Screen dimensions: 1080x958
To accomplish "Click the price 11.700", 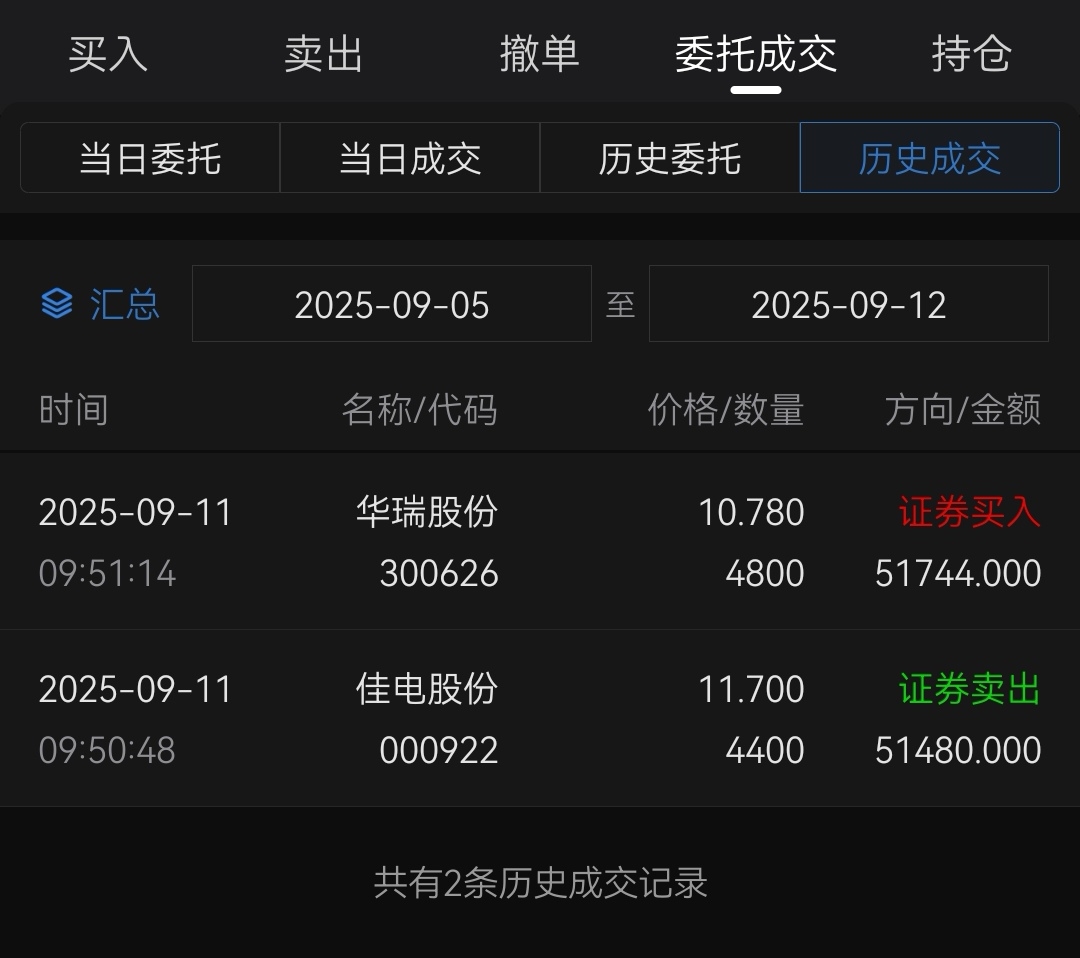I will (751, 689).
